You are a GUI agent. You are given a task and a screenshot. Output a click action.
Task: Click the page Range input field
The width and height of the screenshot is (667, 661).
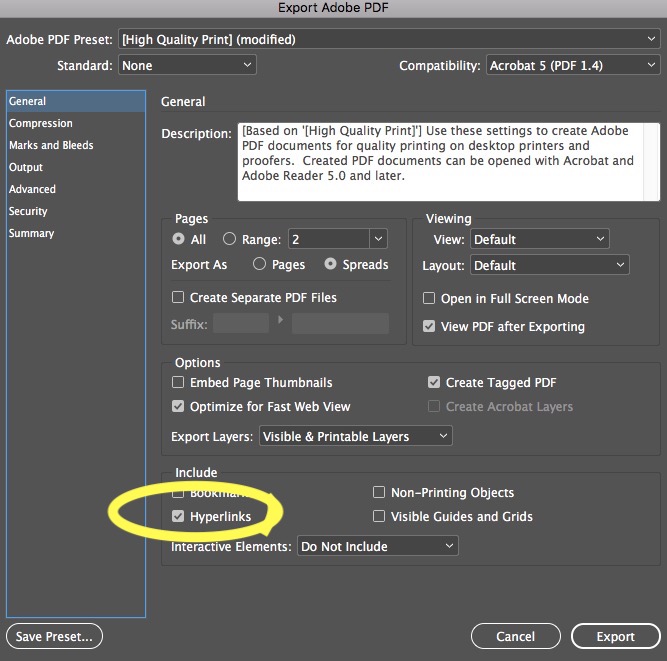pyautogui.click(x=329, y=239)
